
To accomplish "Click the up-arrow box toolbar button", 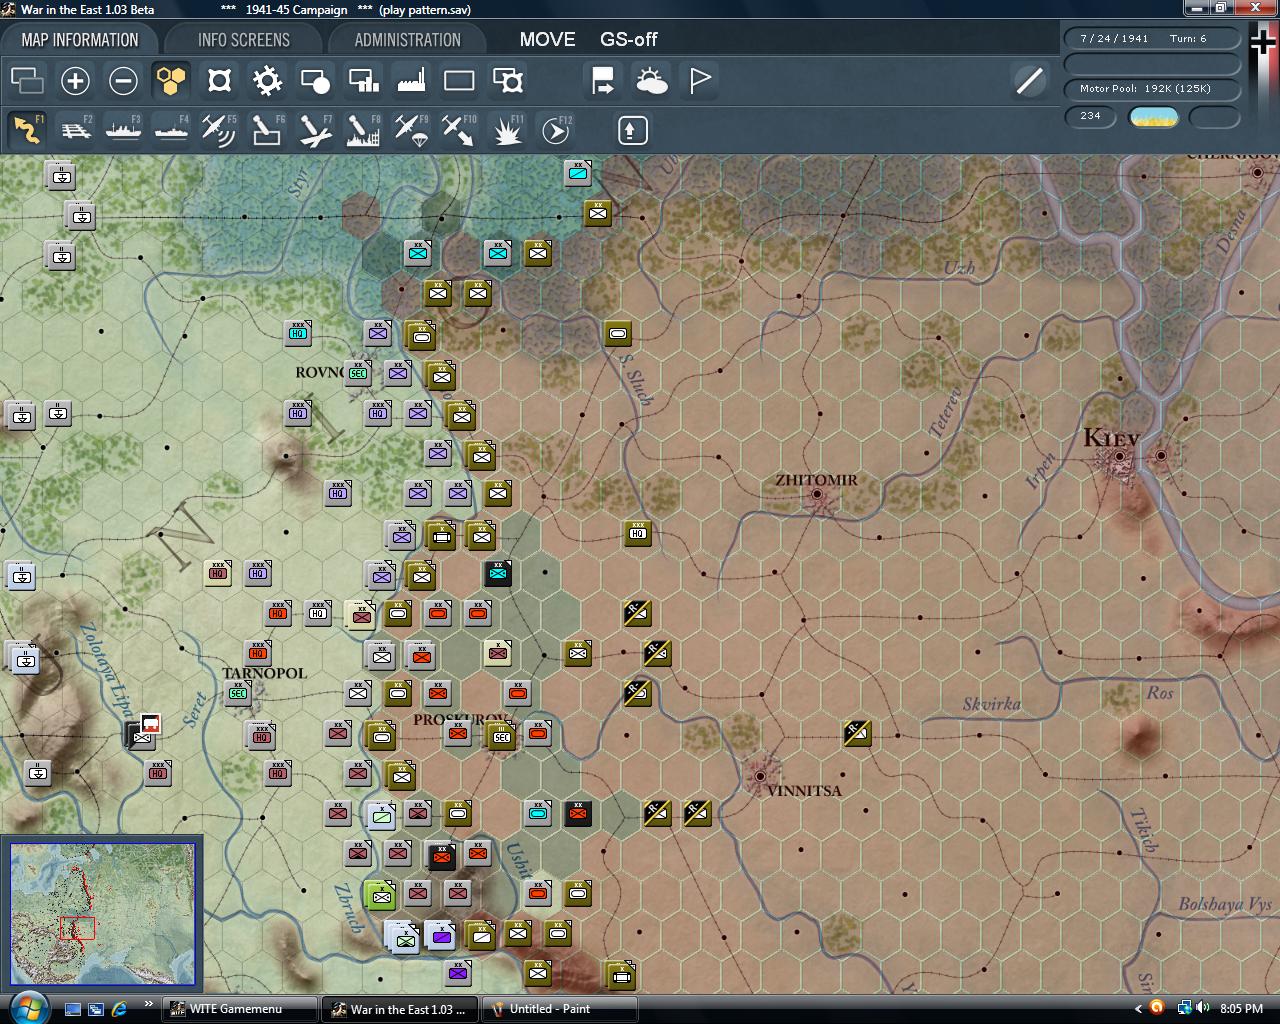I will point(633,130).
